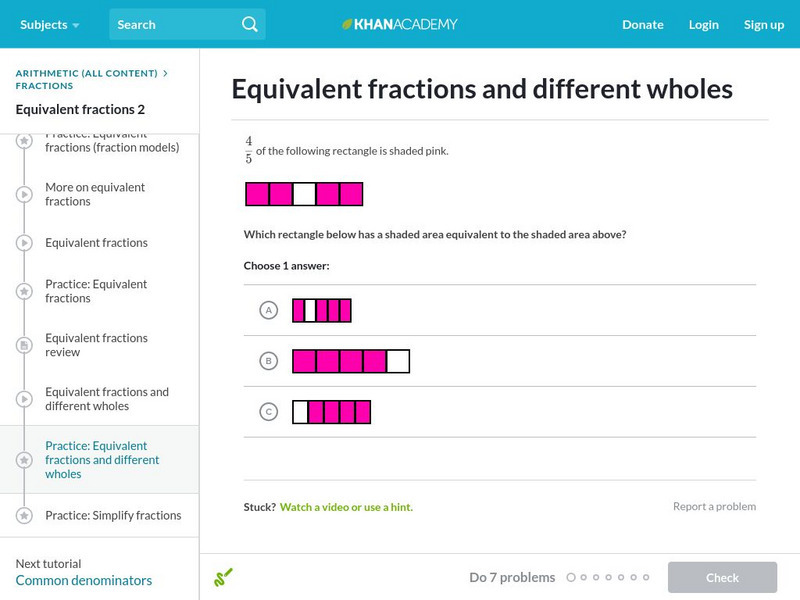Click inside the Search input field

point(160,24)
